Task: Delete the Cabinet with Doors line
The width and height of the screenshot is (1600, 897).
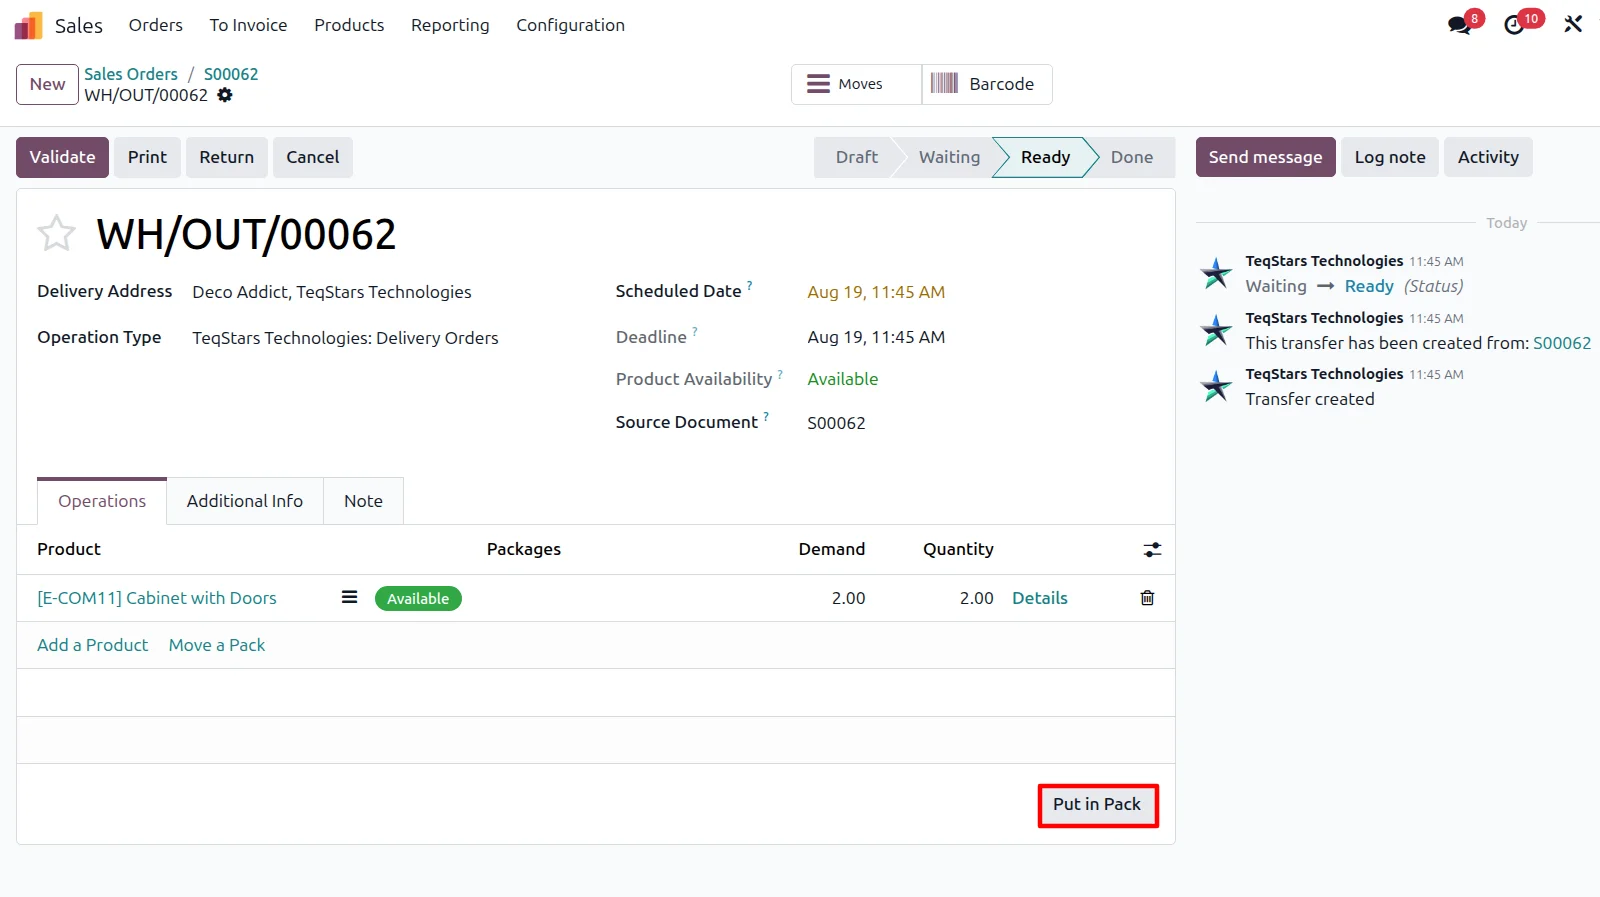Action: 1147,598
